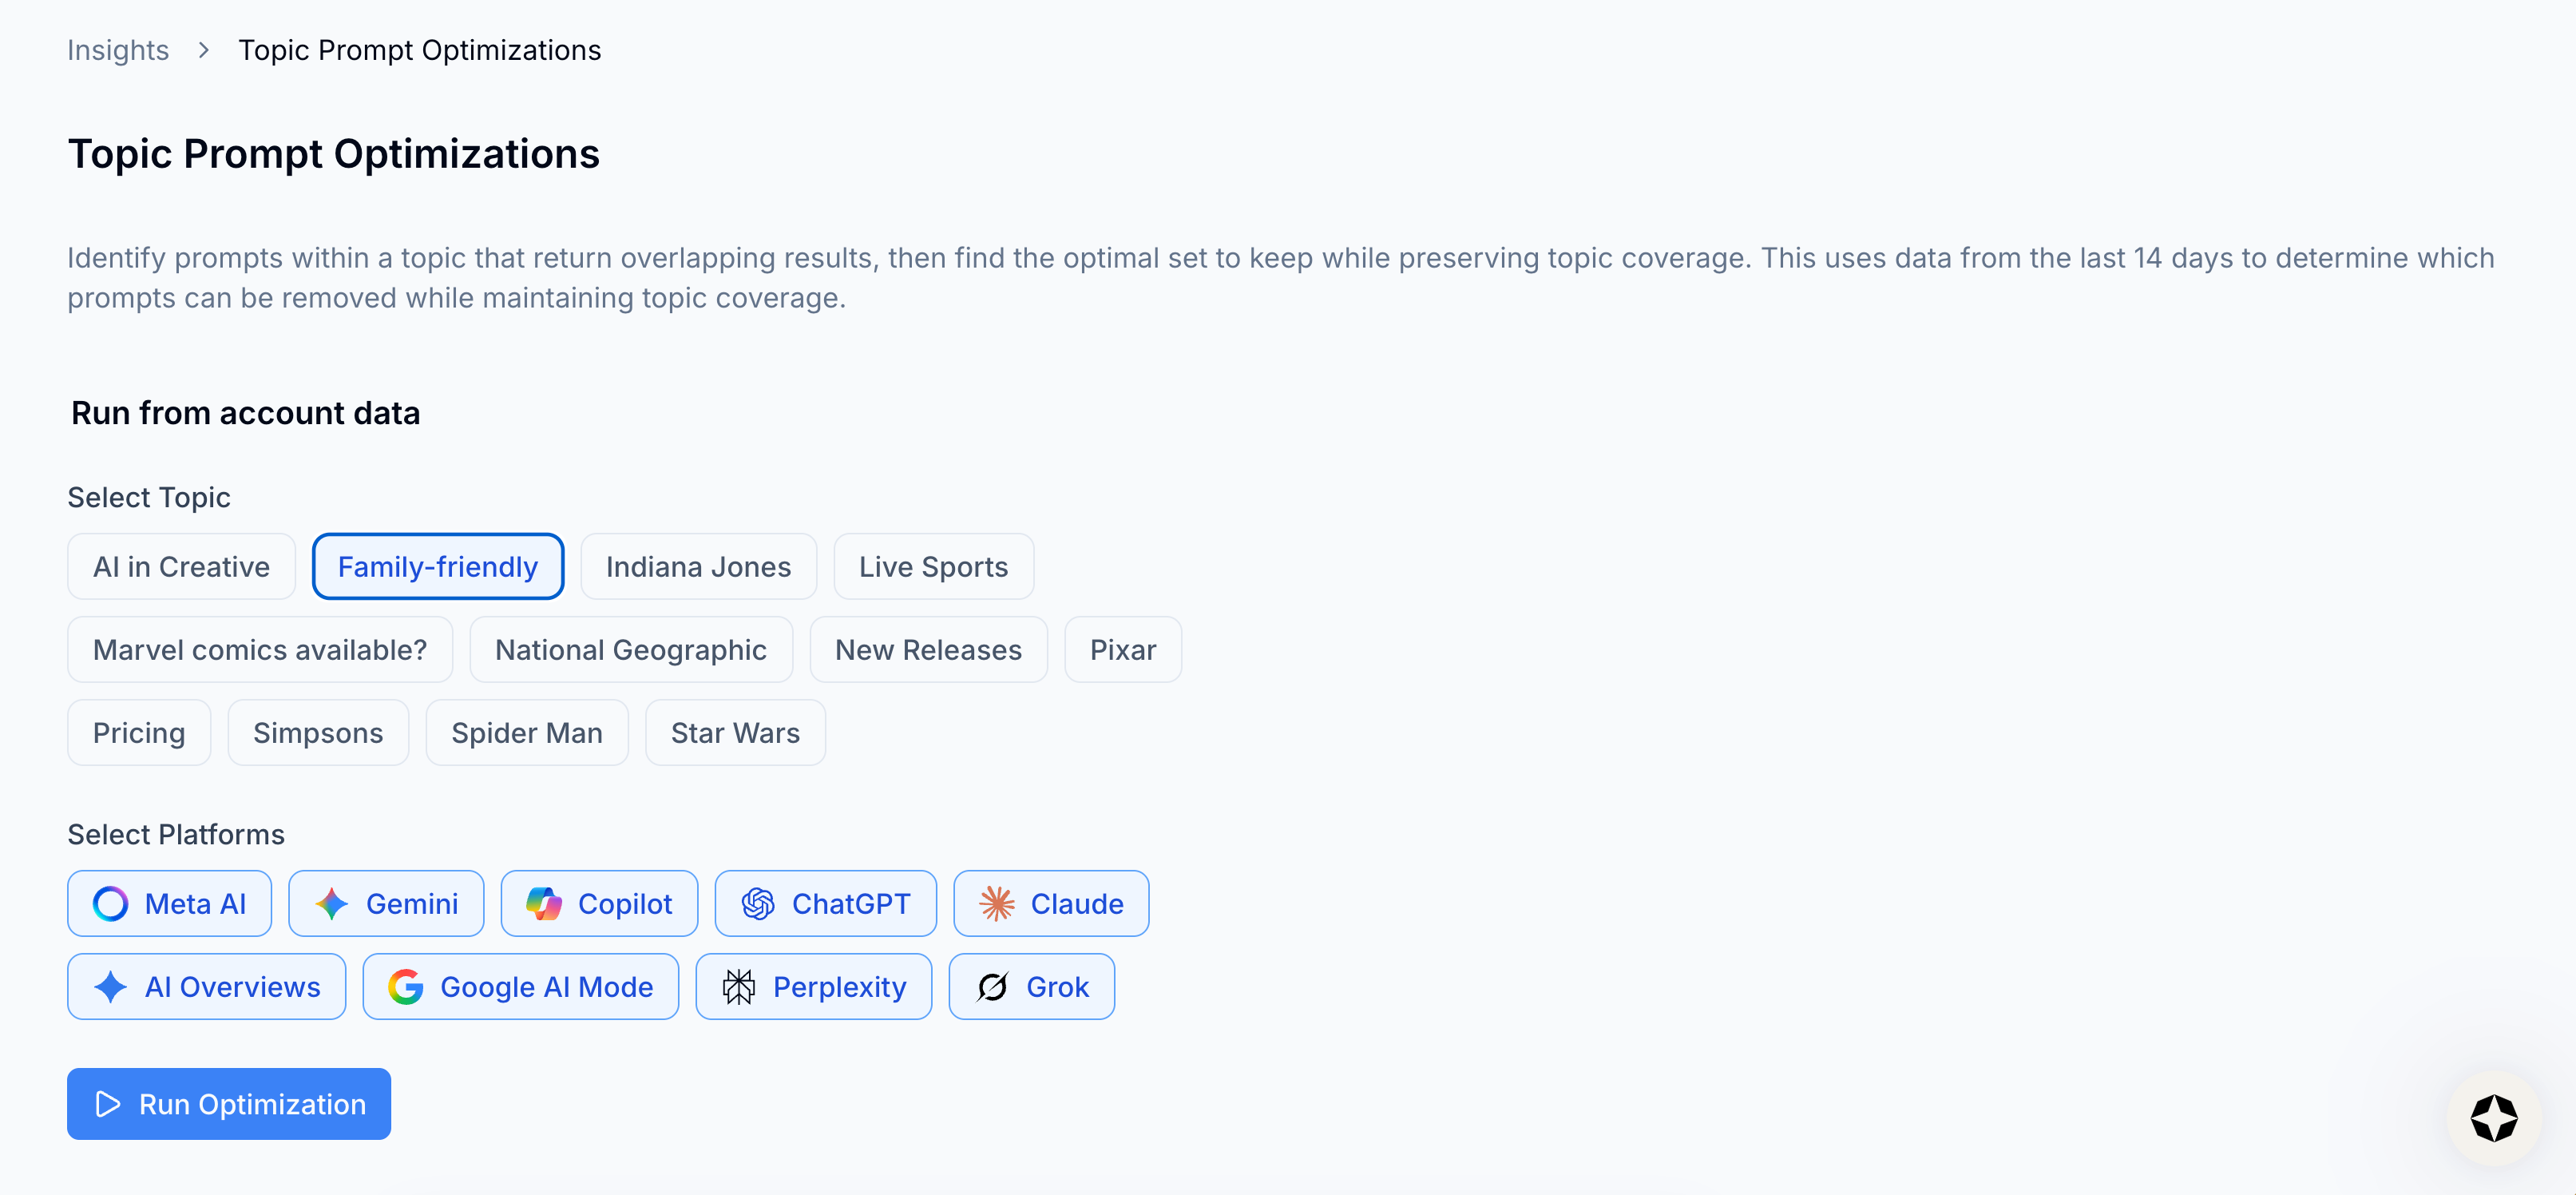Click the Grok slashed-circle icon
This screenshot has width=2576, height=1195.
click(992, 987)
